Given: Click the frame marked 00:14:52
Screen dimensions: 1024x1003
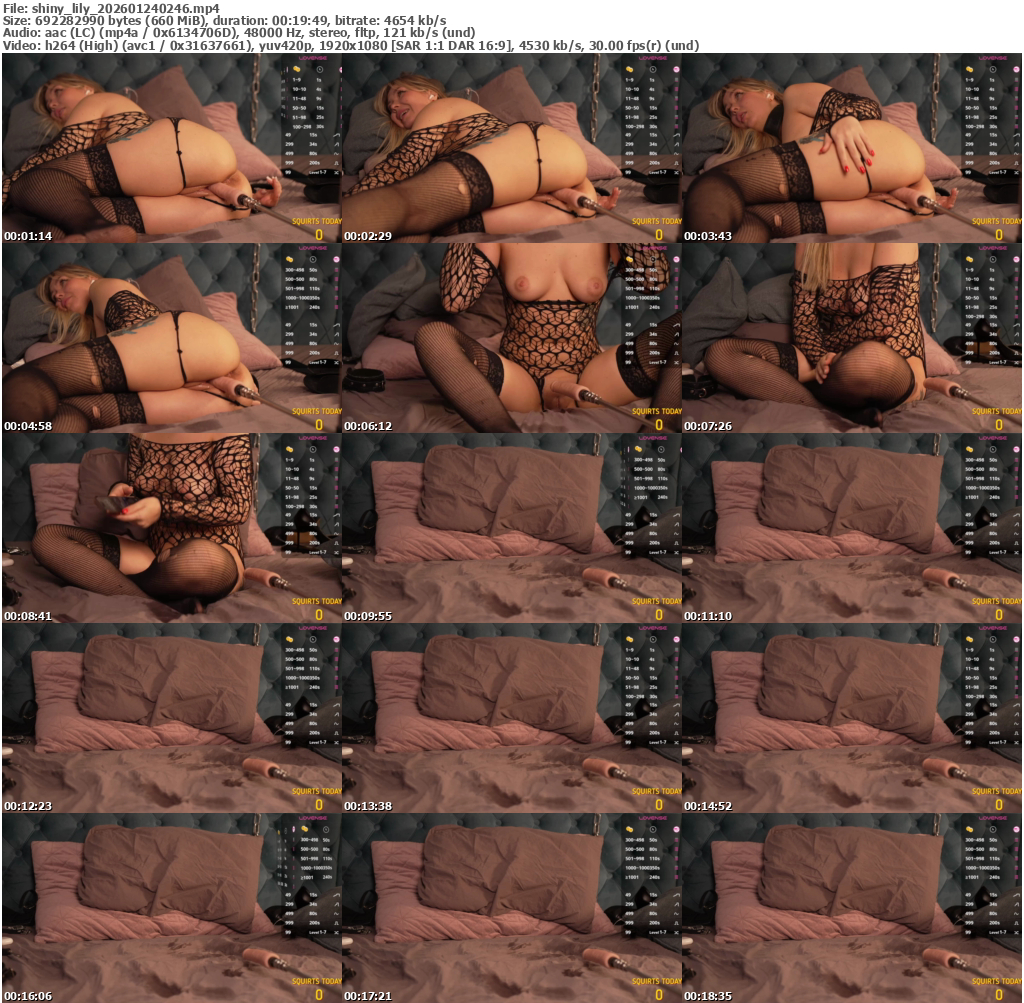Looking at the screenshot, I should [x=852, y=718].
